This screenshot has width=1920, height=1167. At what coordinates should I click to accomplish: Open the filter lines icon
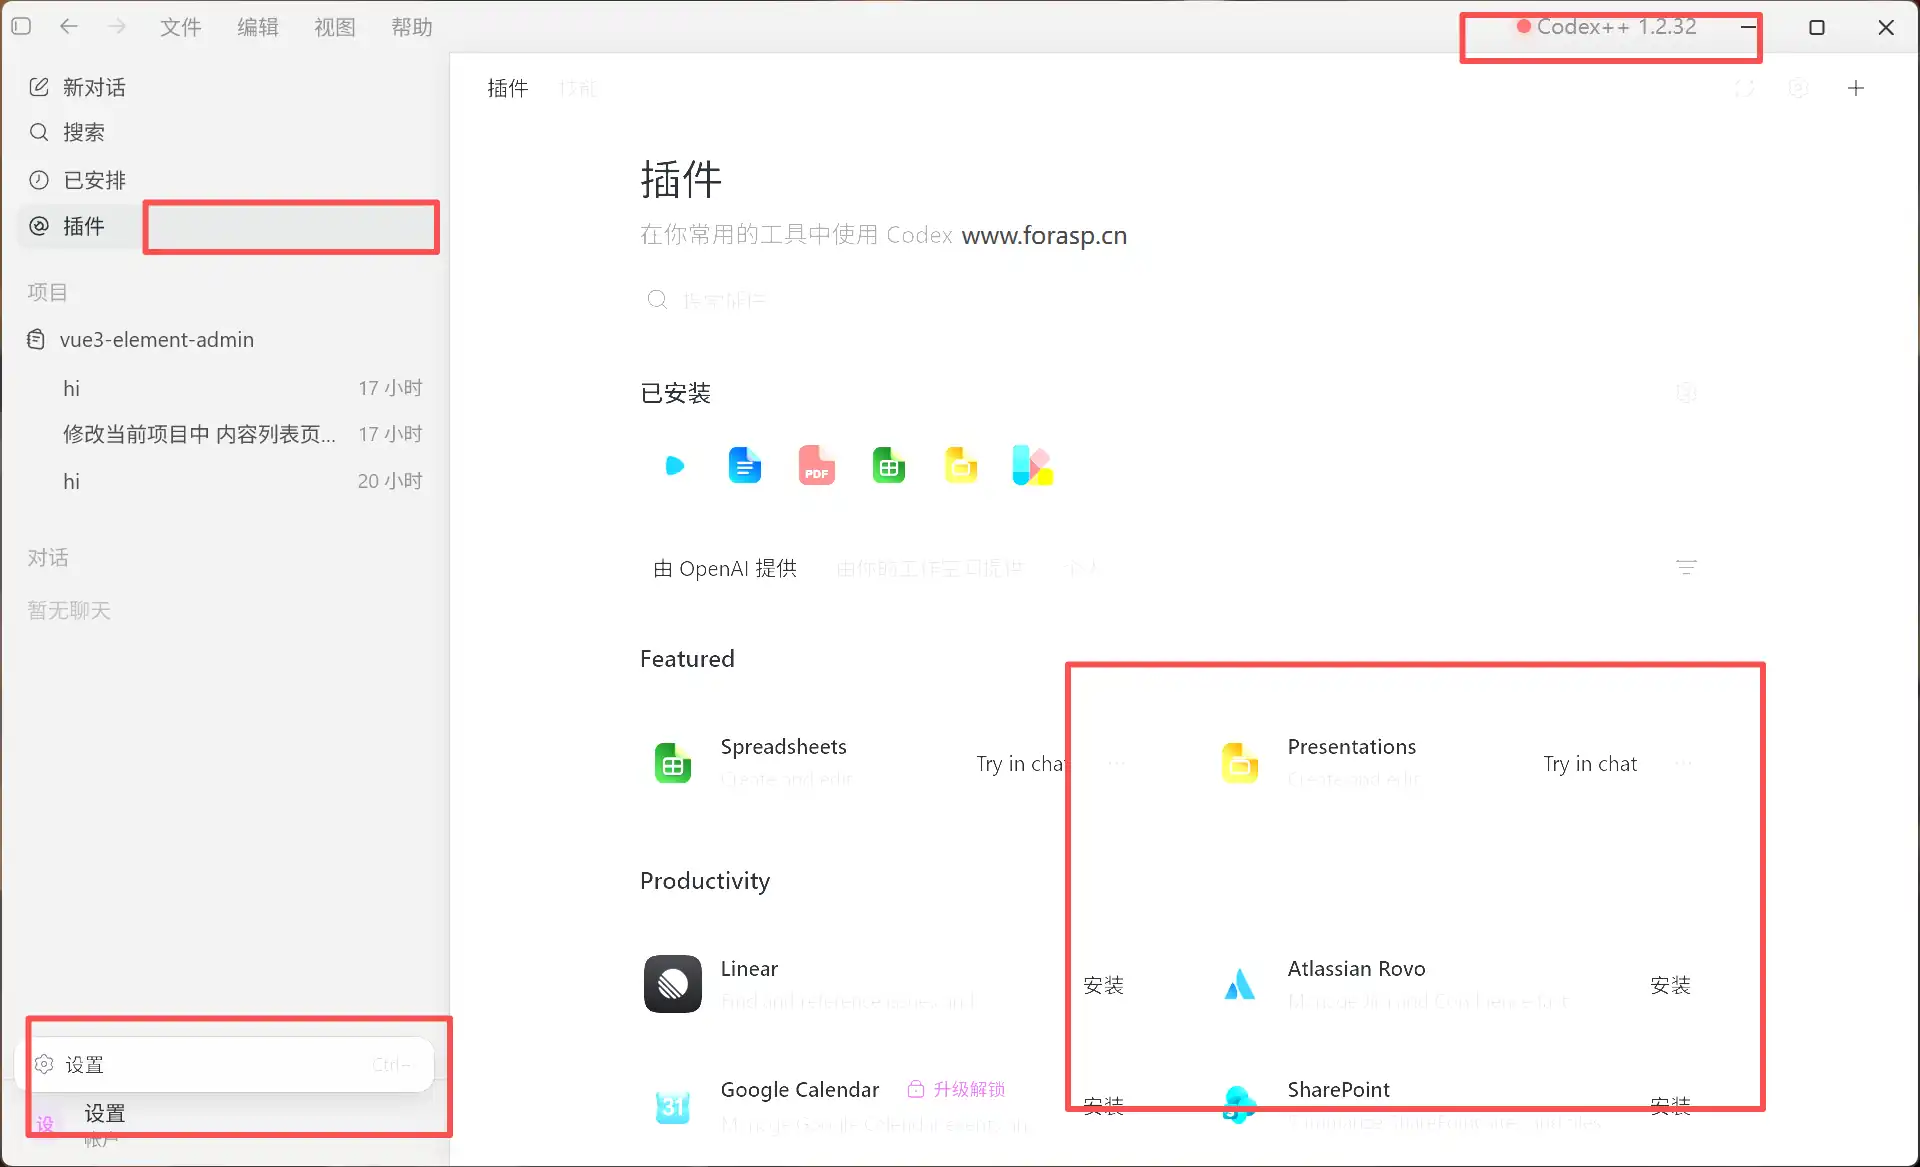[x=1686, y=567]
